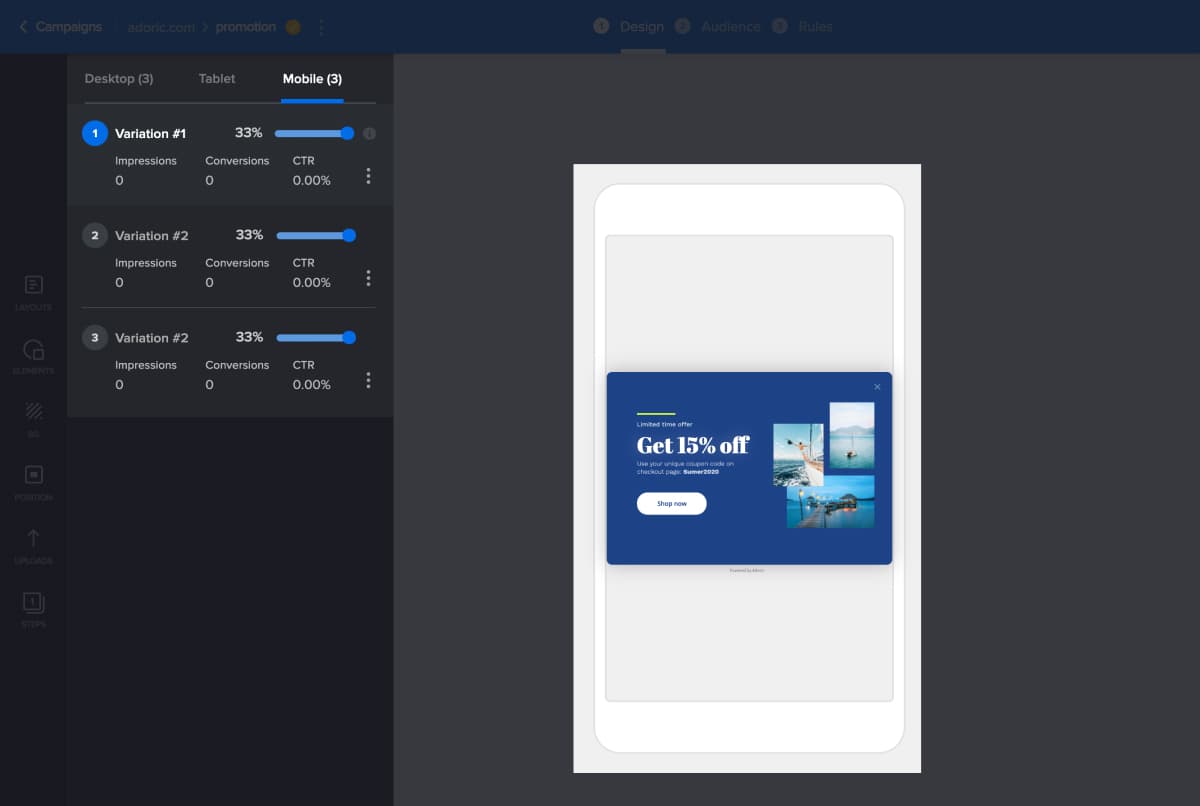
Task: Close the popup using its X icon
Action: pos(877,387)
